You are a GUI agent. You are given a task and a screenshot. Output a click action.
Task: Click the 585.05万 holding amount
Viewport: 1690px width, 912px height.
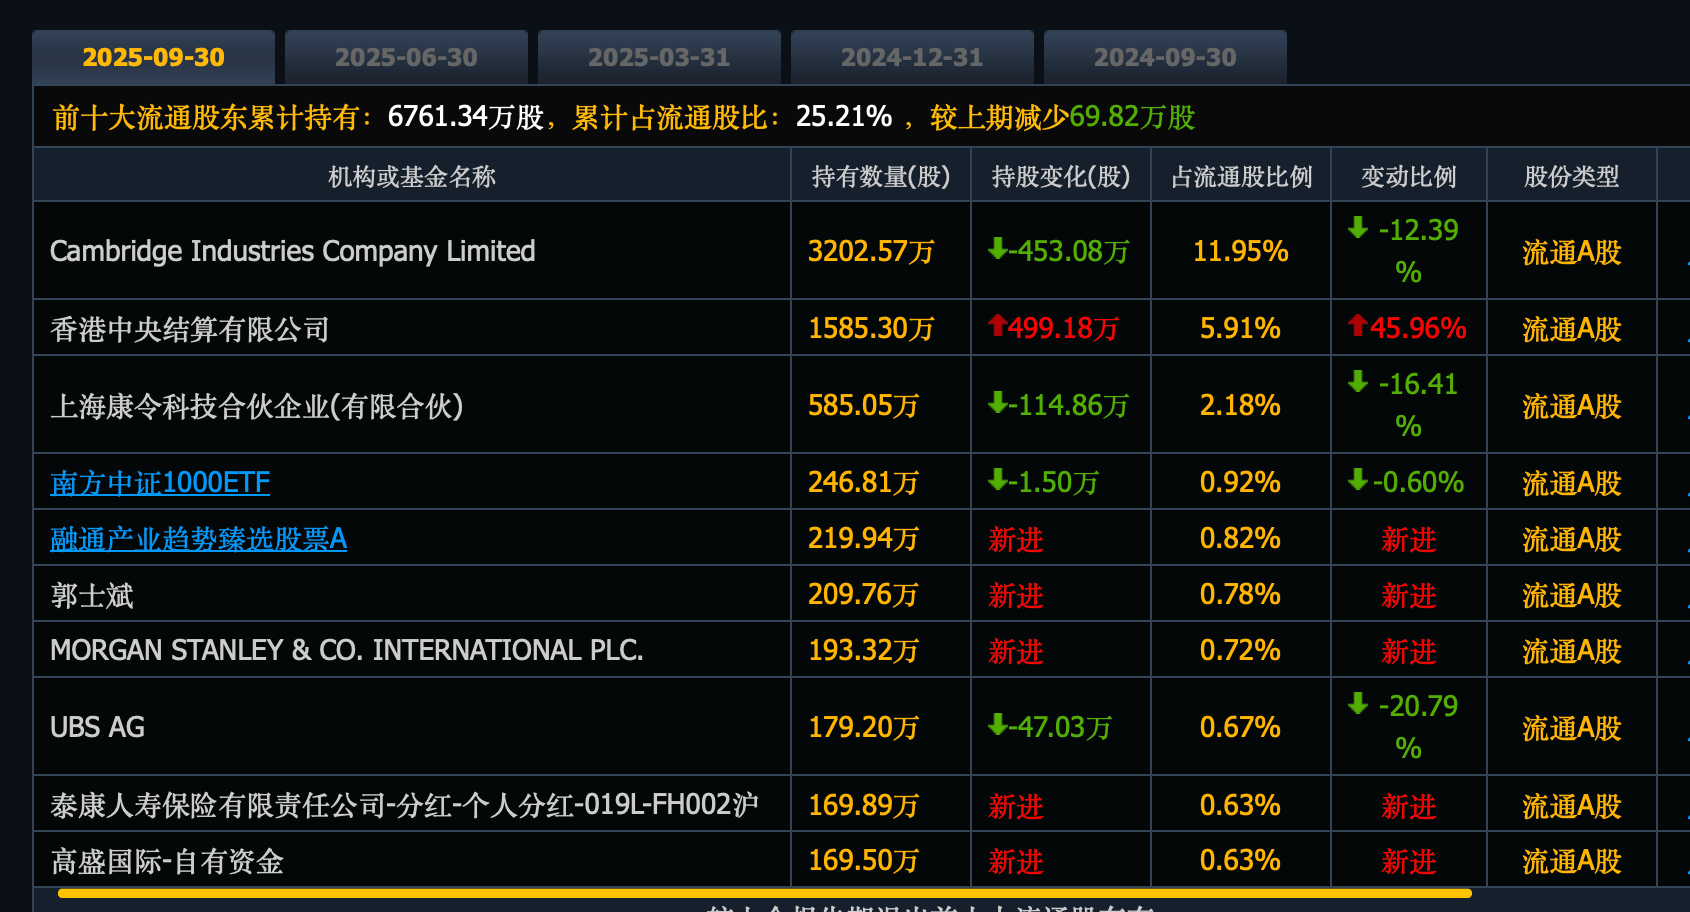[863, 406]
